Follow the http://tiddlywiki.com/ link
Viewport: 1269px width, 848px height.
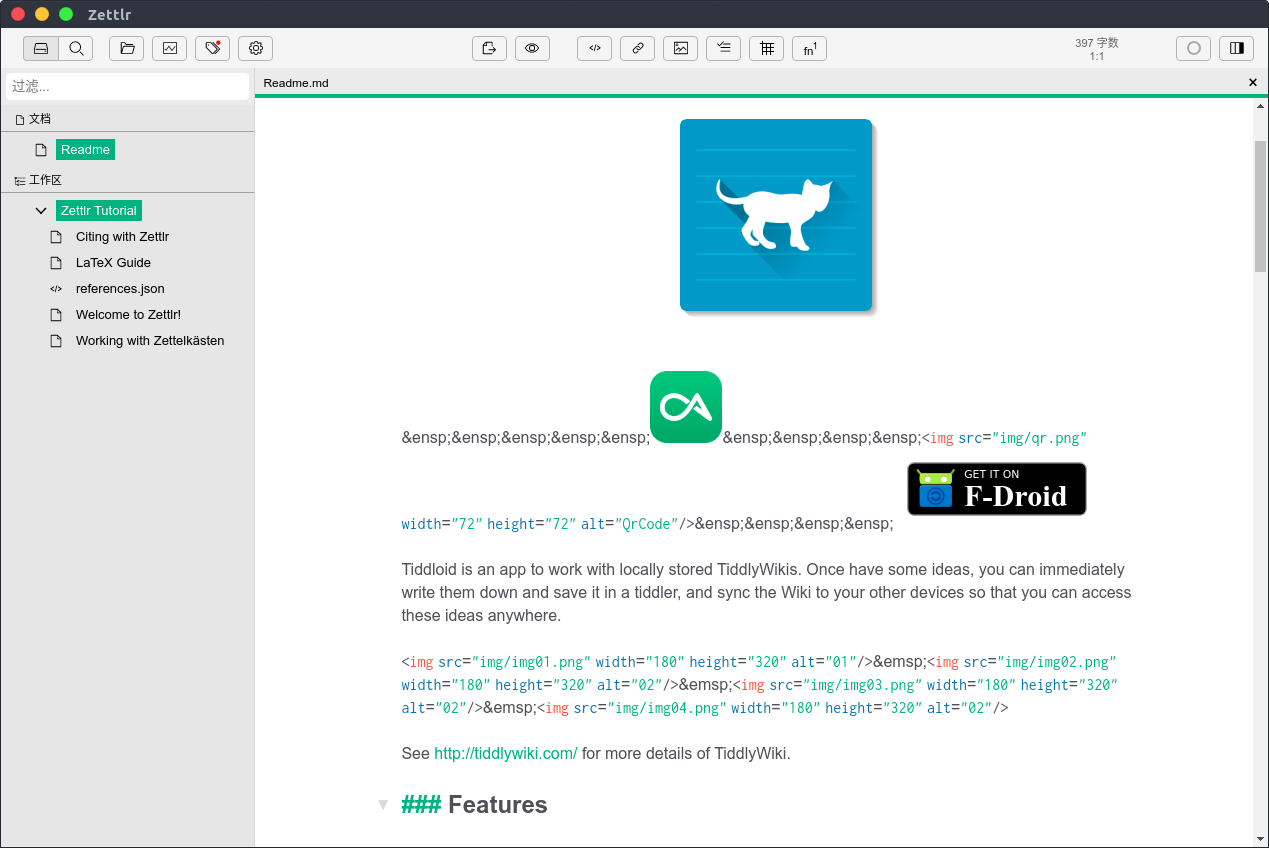coord(506,753)
